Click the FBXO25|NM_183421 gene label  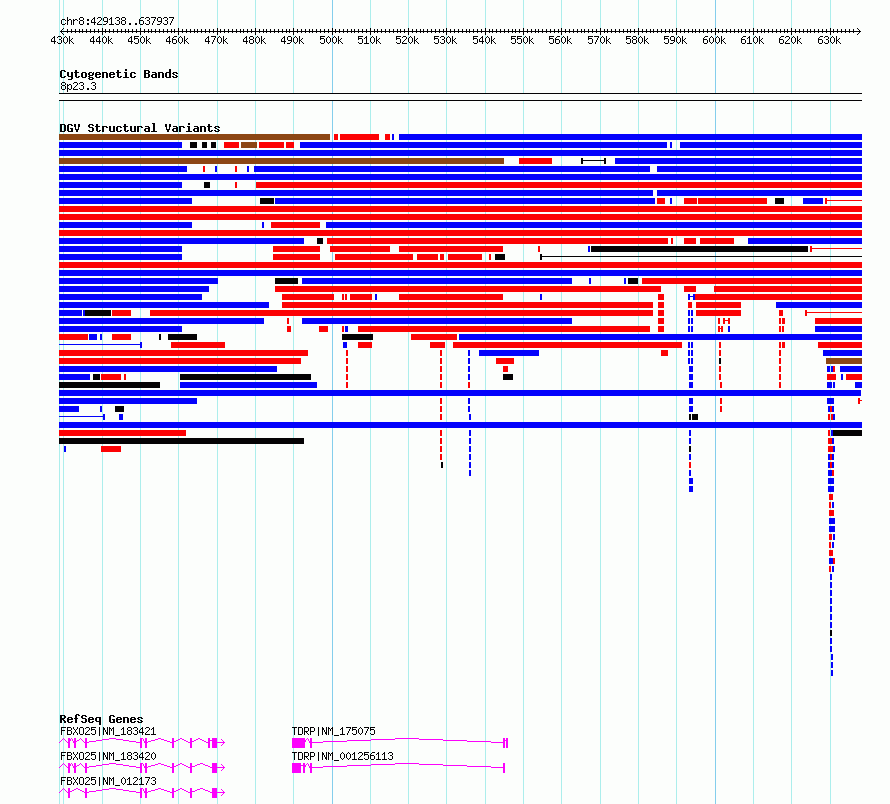coord(108,731)
